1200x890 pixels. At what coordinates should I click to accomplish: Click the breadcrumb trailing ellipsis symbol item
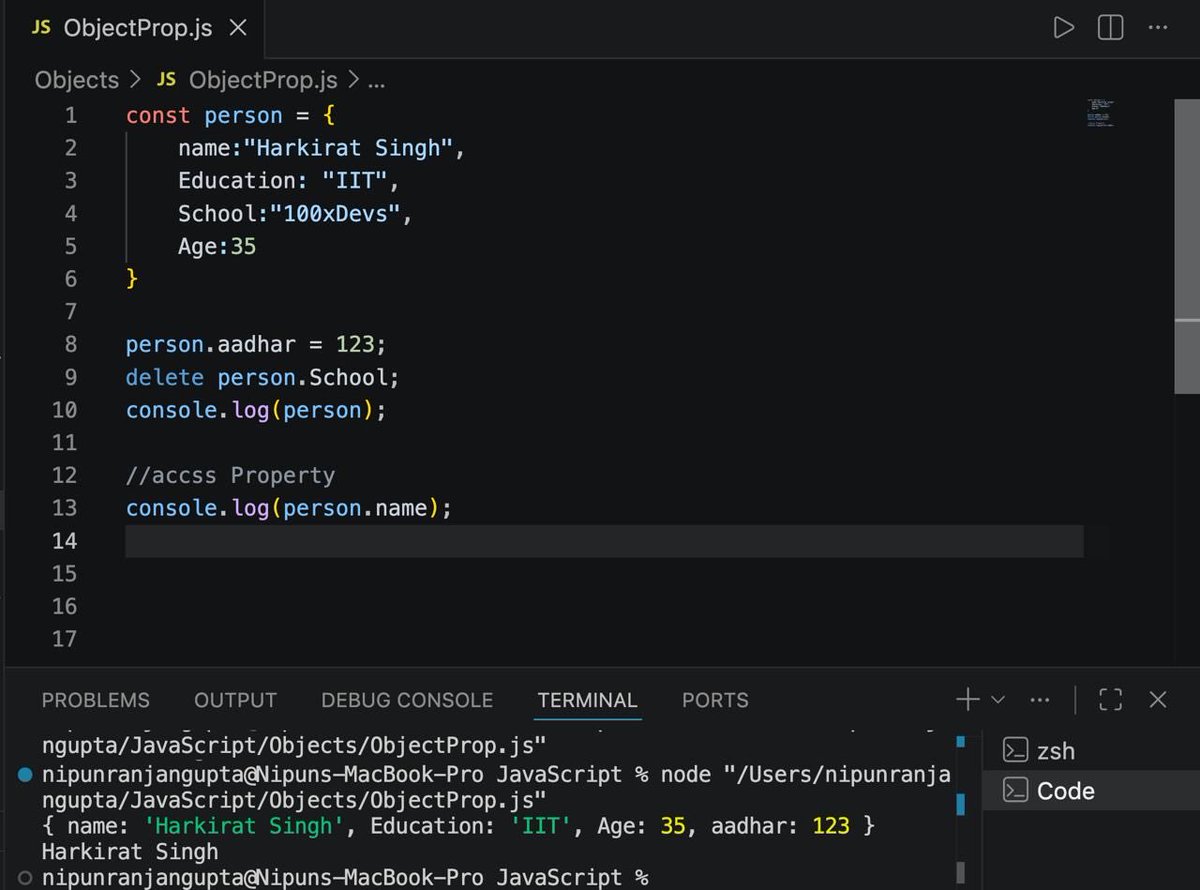click(x=376, y=81)
